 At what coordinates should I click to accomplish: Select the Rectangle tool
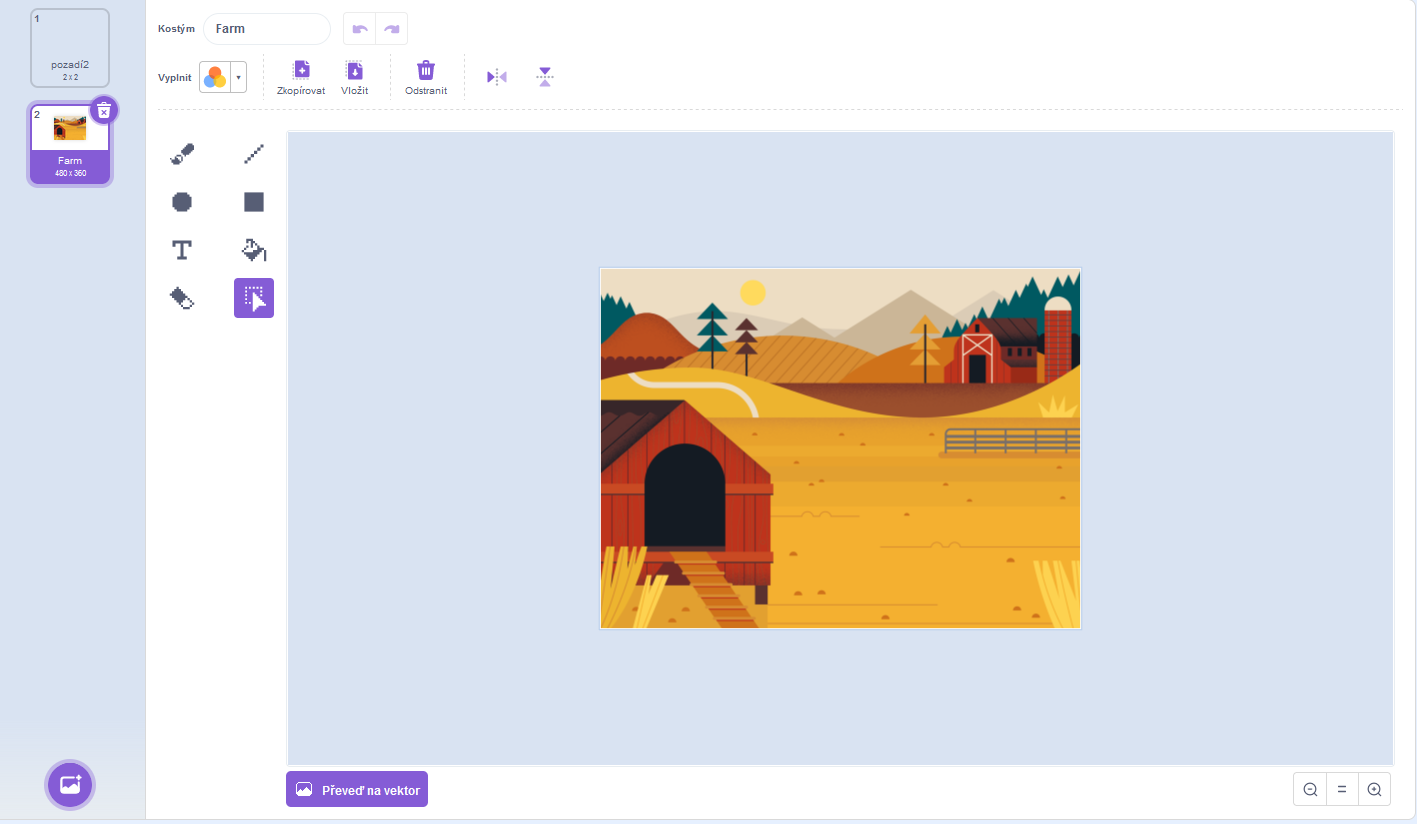[254, 202]
